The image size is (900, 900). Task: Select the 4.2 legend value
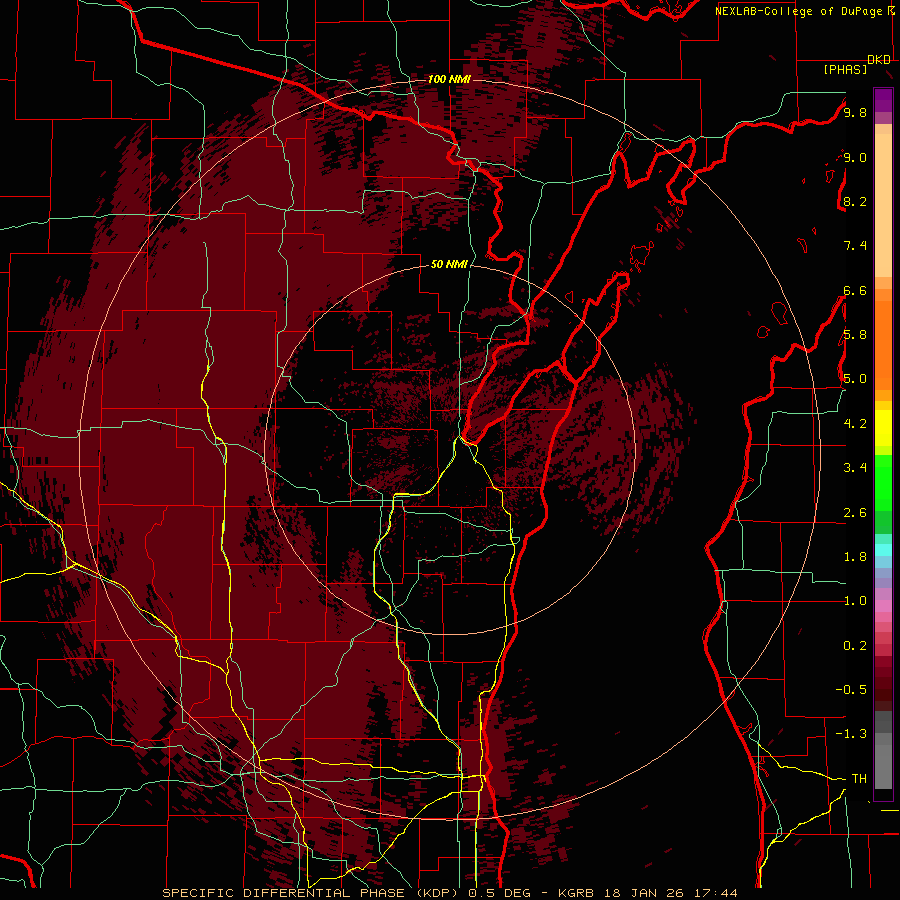[855, 424]
